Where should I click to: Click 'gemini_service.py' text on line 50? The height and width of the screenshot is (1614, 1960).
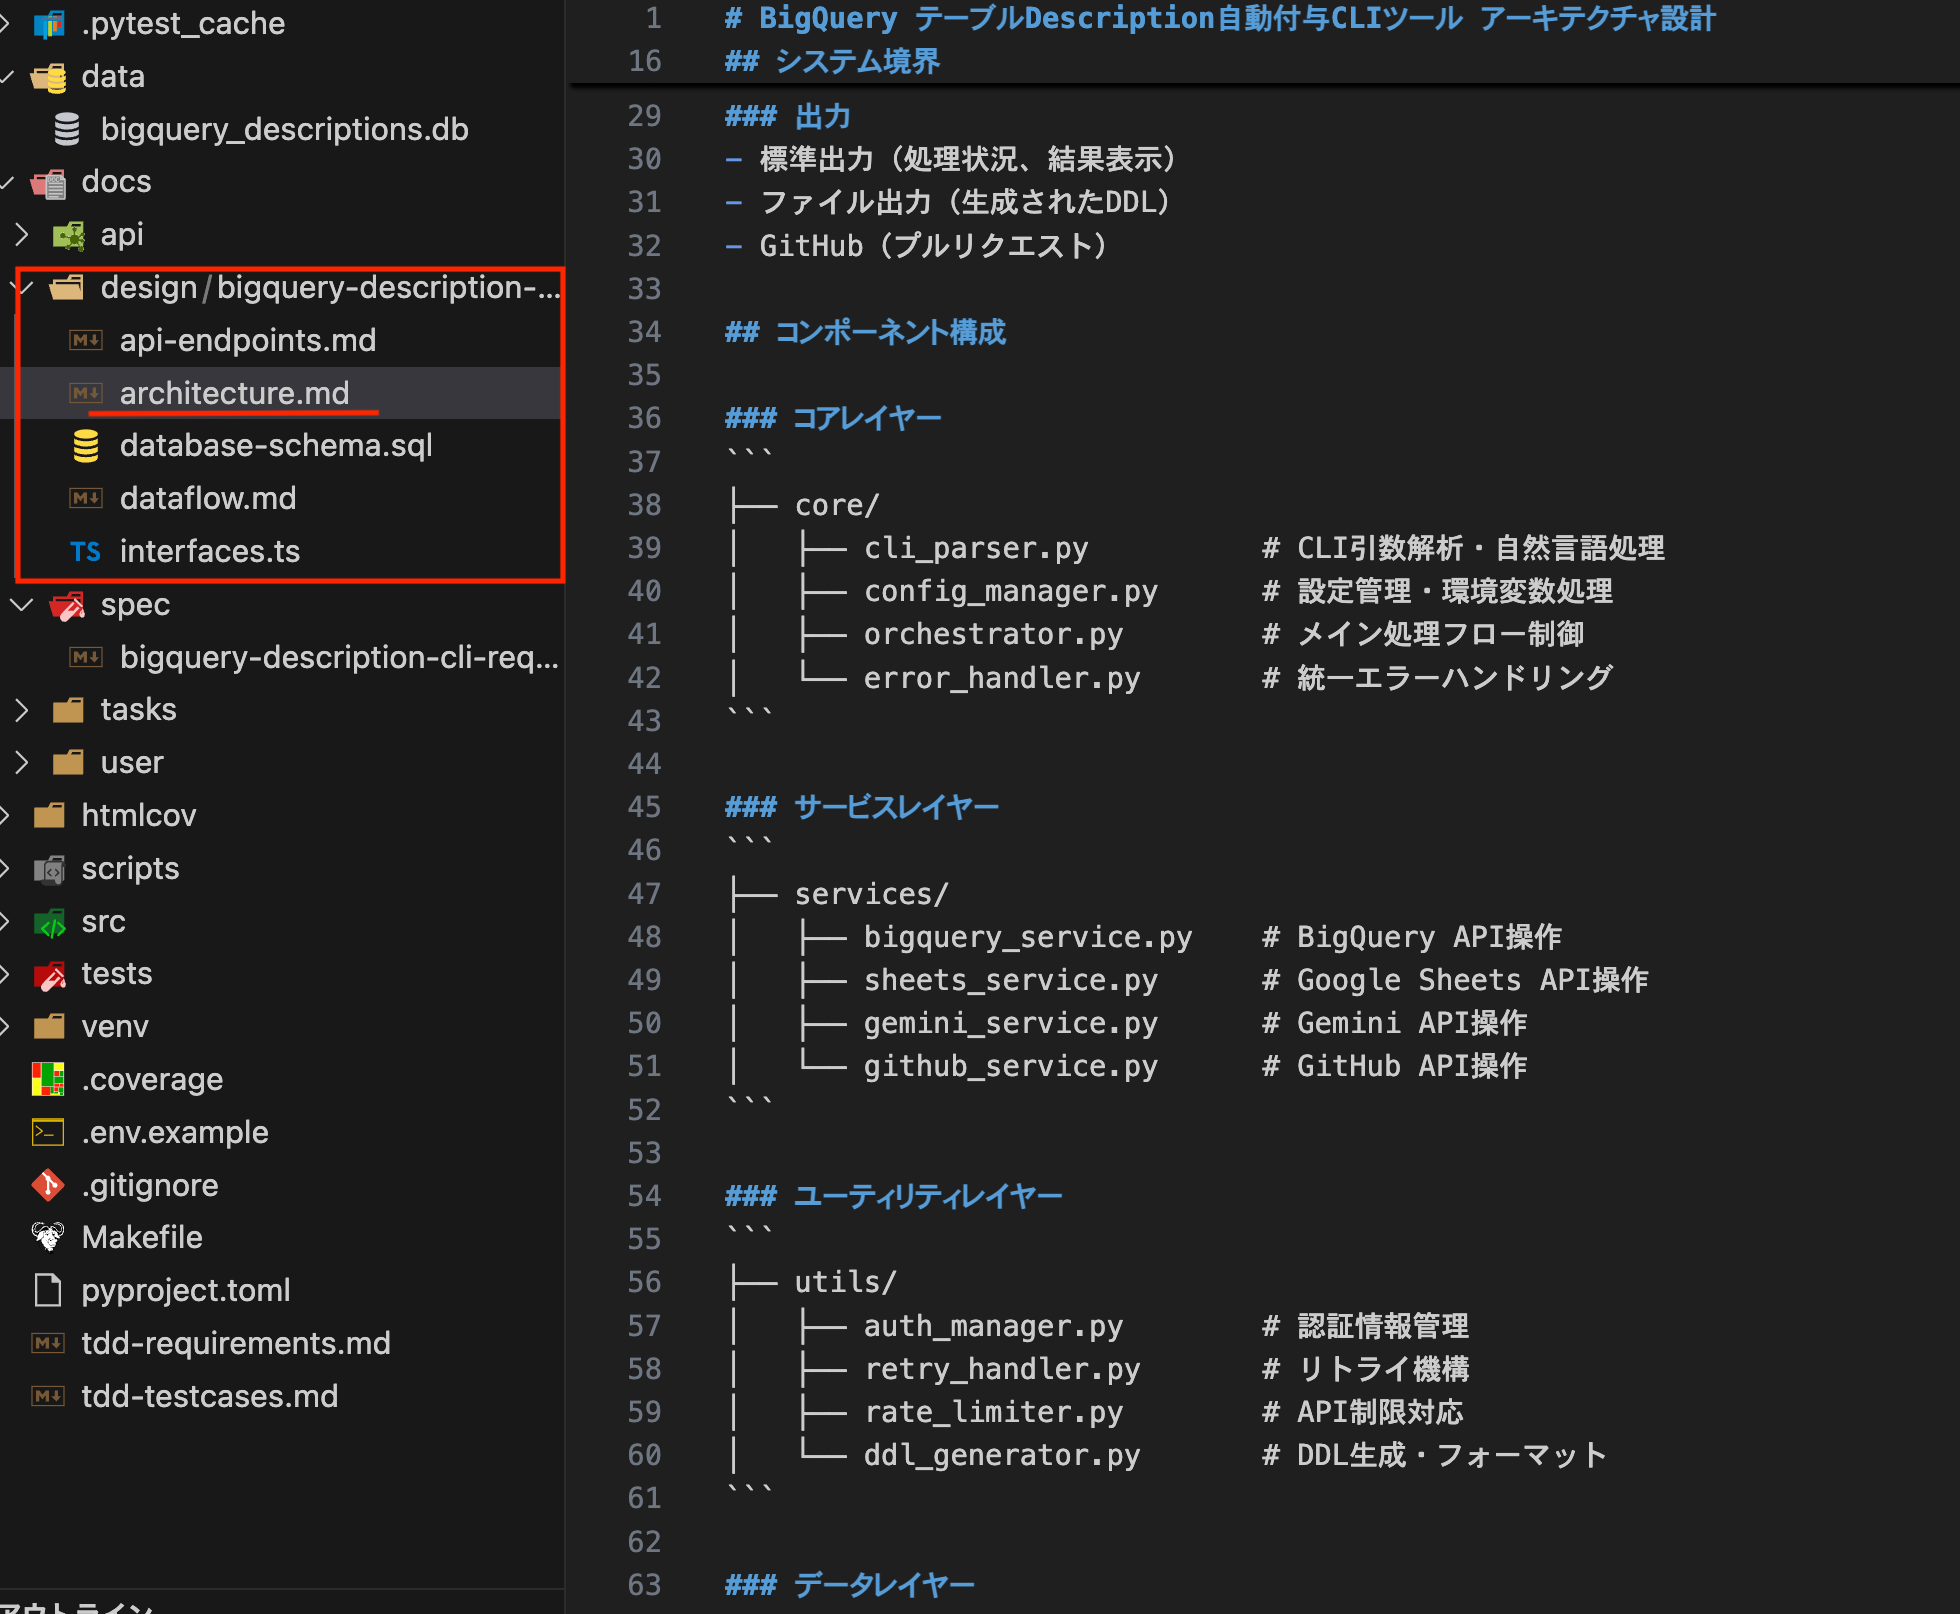coord(1011,1023)
